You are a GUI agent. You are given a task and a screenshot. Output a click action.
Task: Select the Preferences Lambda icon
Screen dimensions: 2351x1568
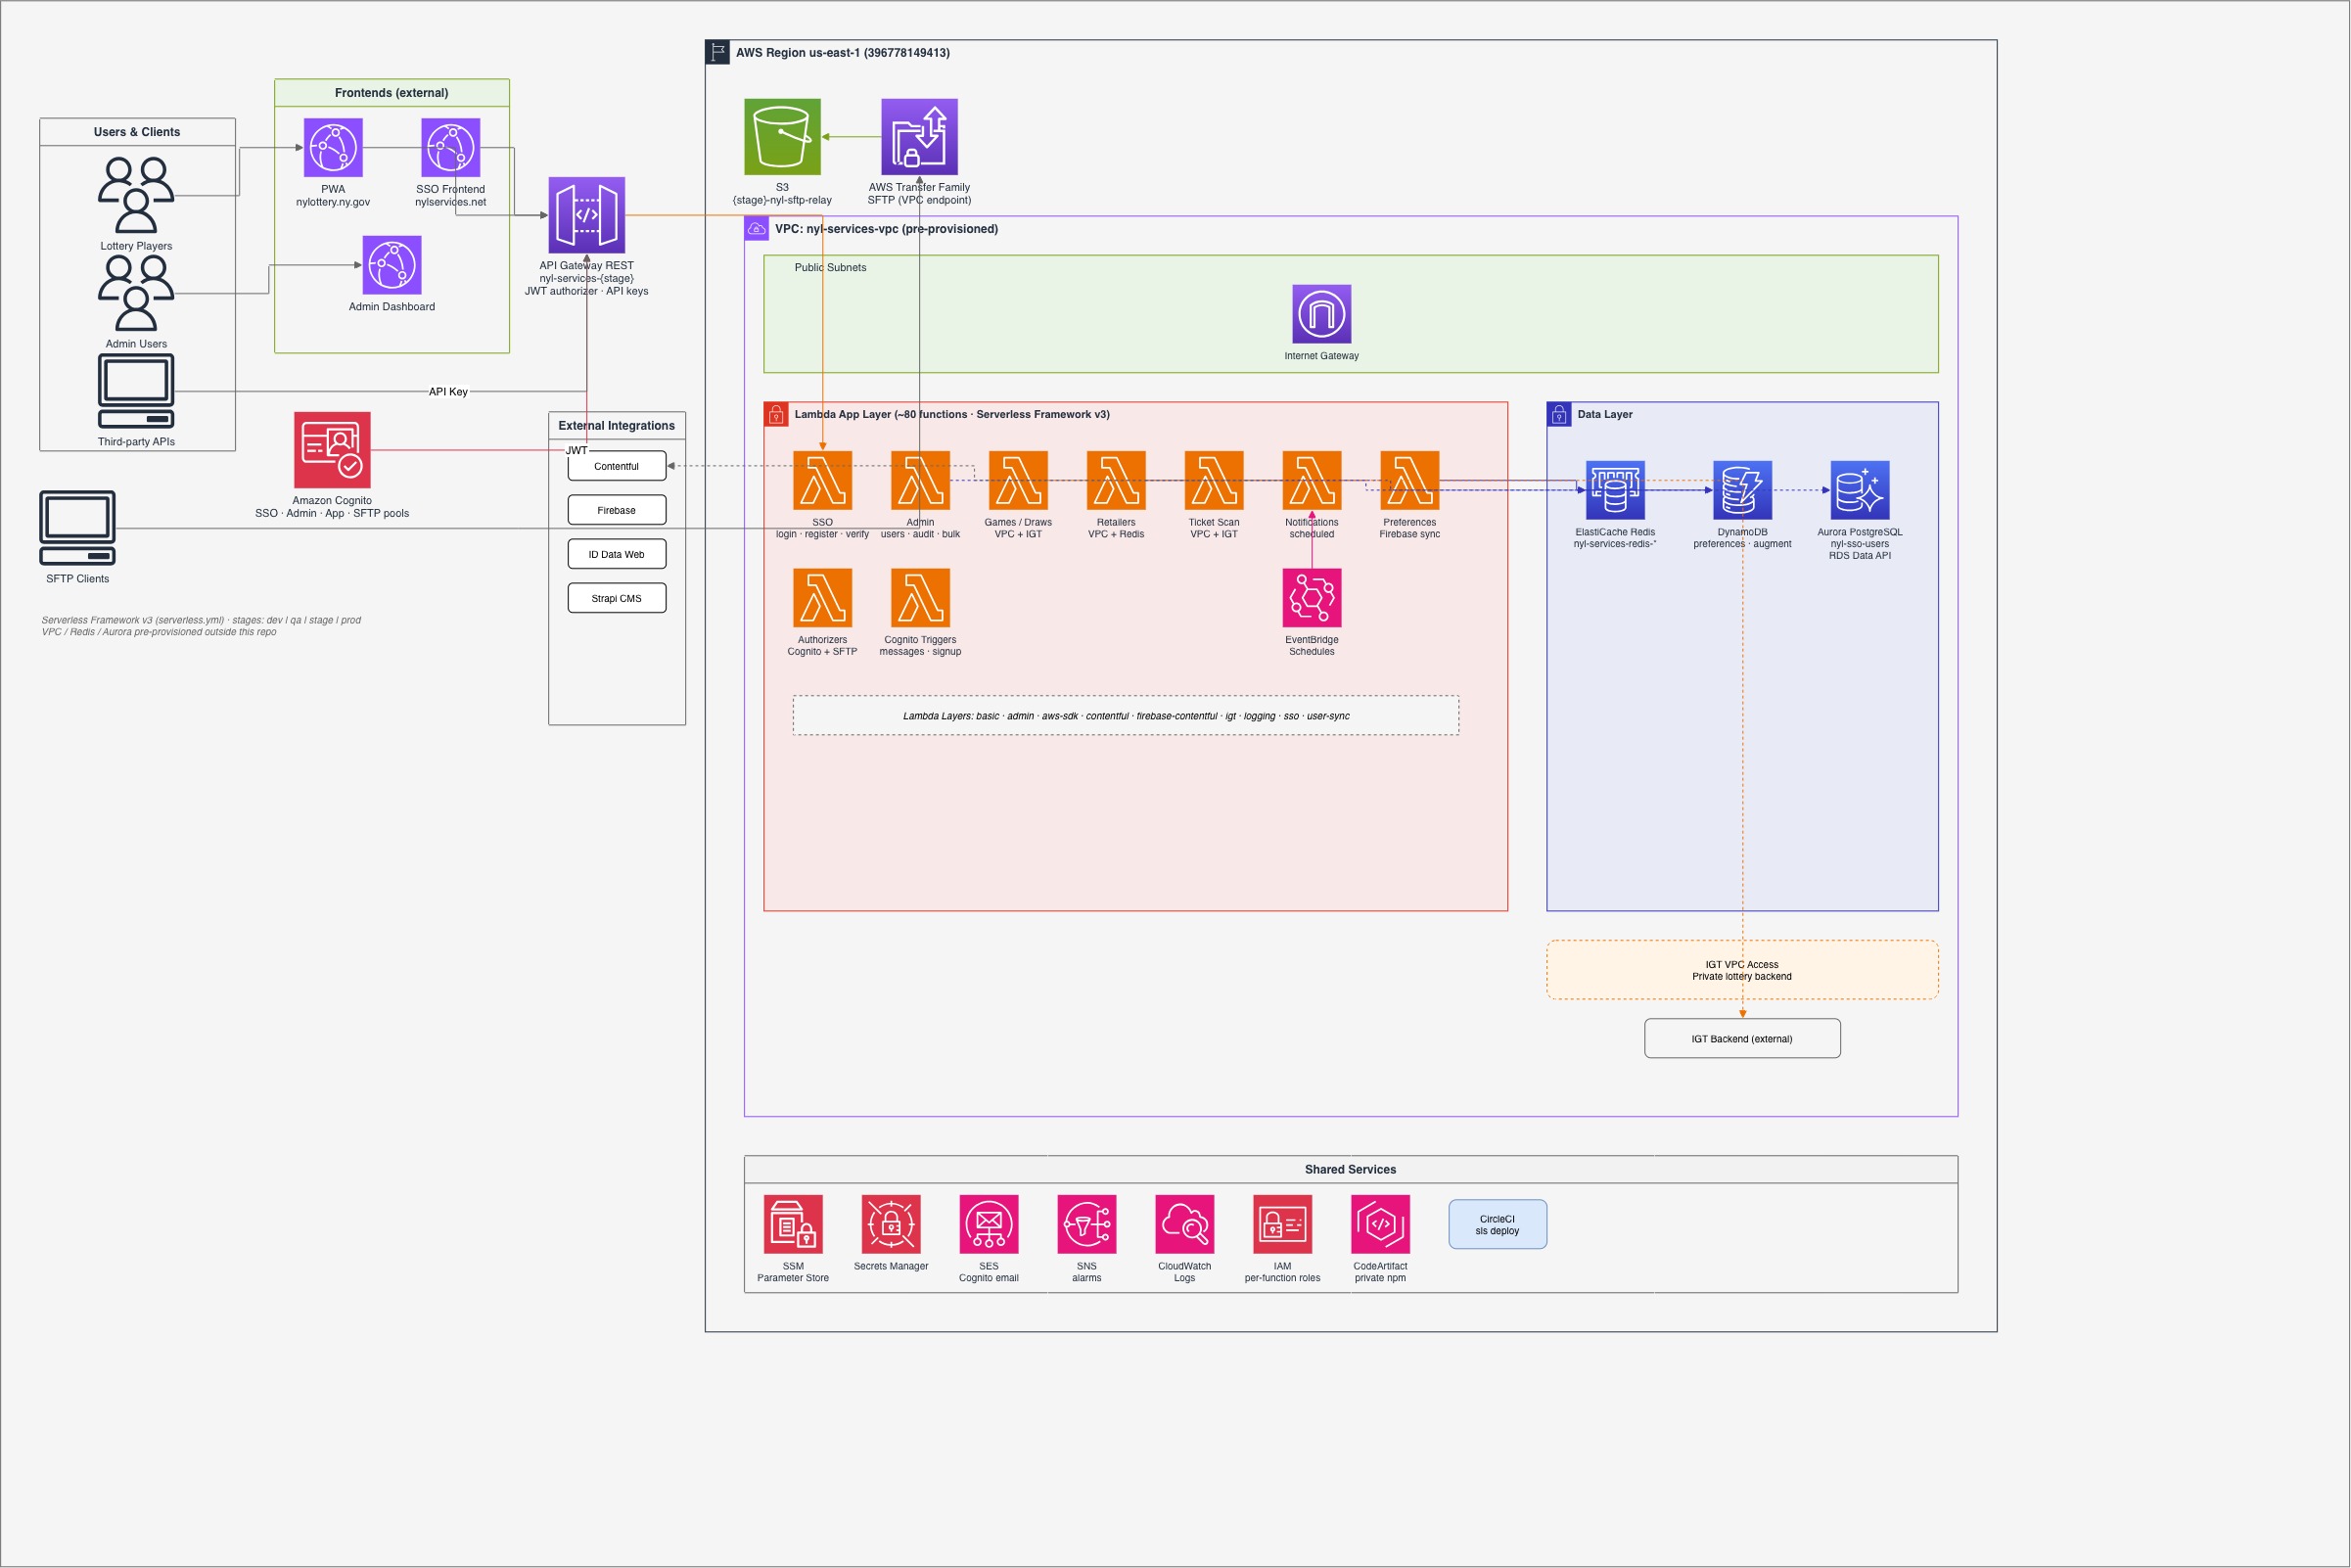[x=1410, y=480]
